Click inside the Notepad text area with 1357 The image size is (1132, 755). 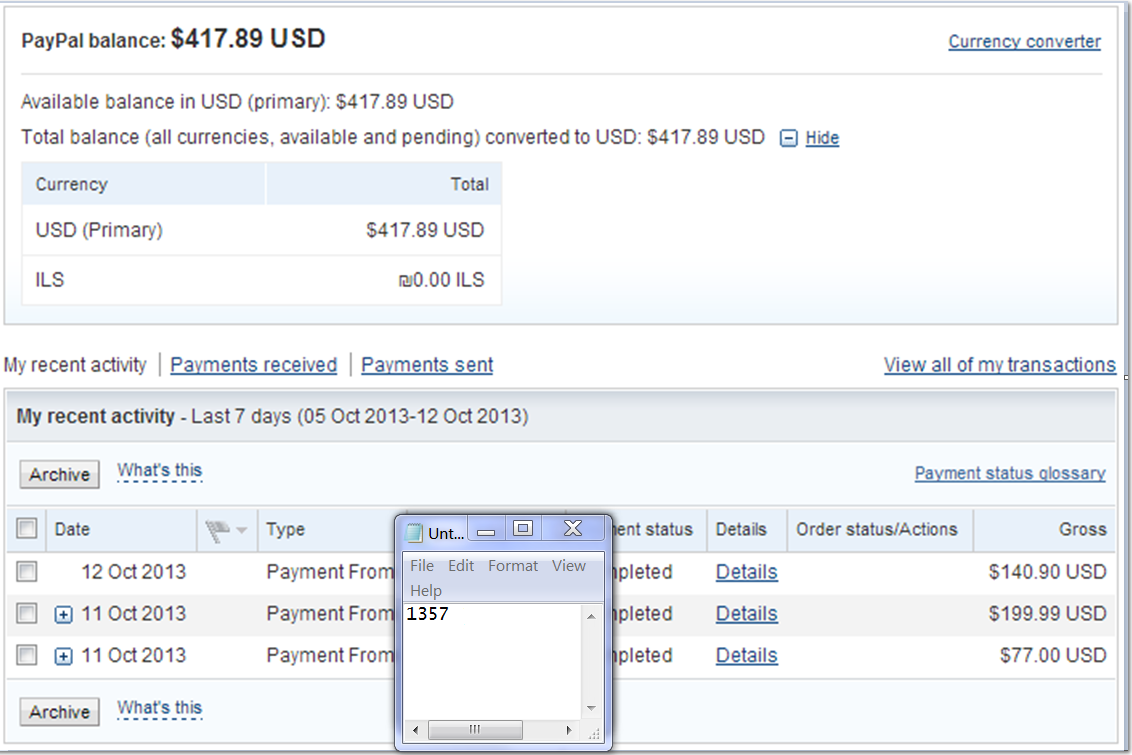pyautogui.click(x=492, y=661)
